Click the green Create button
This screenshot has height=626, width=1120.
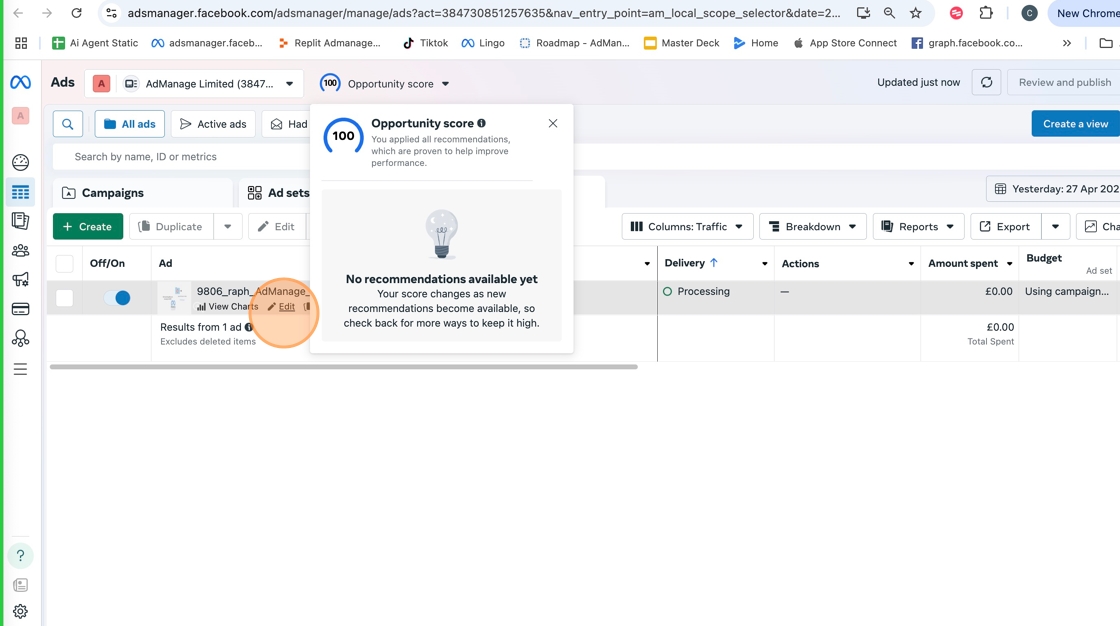coord(88,227)
